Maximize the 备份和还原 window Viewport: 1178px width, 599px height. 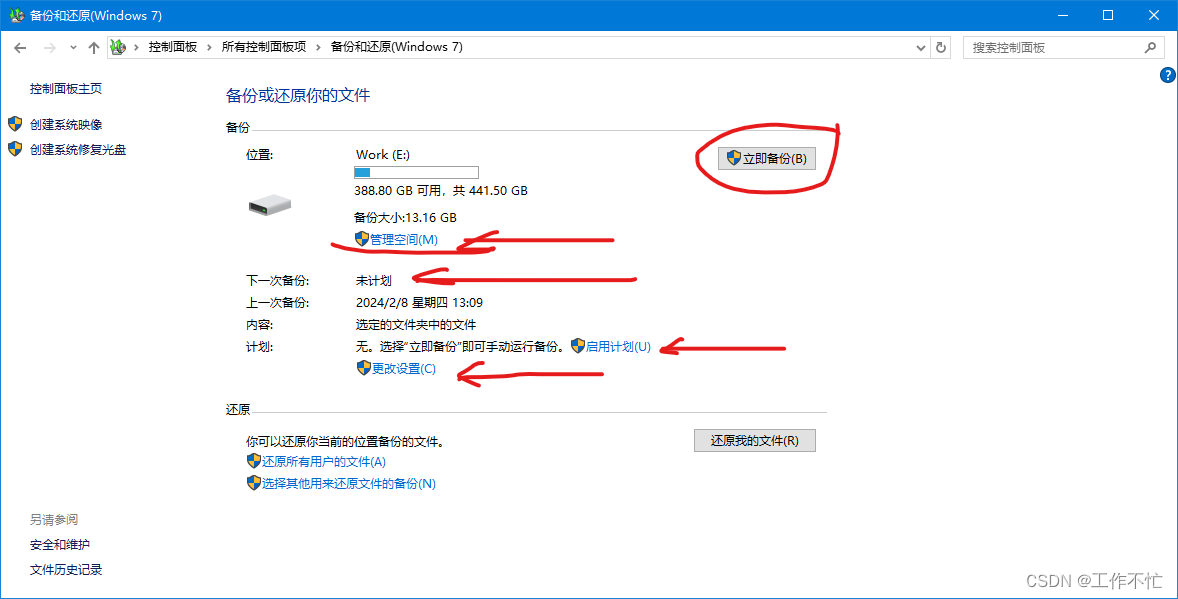click(1108, 15)
